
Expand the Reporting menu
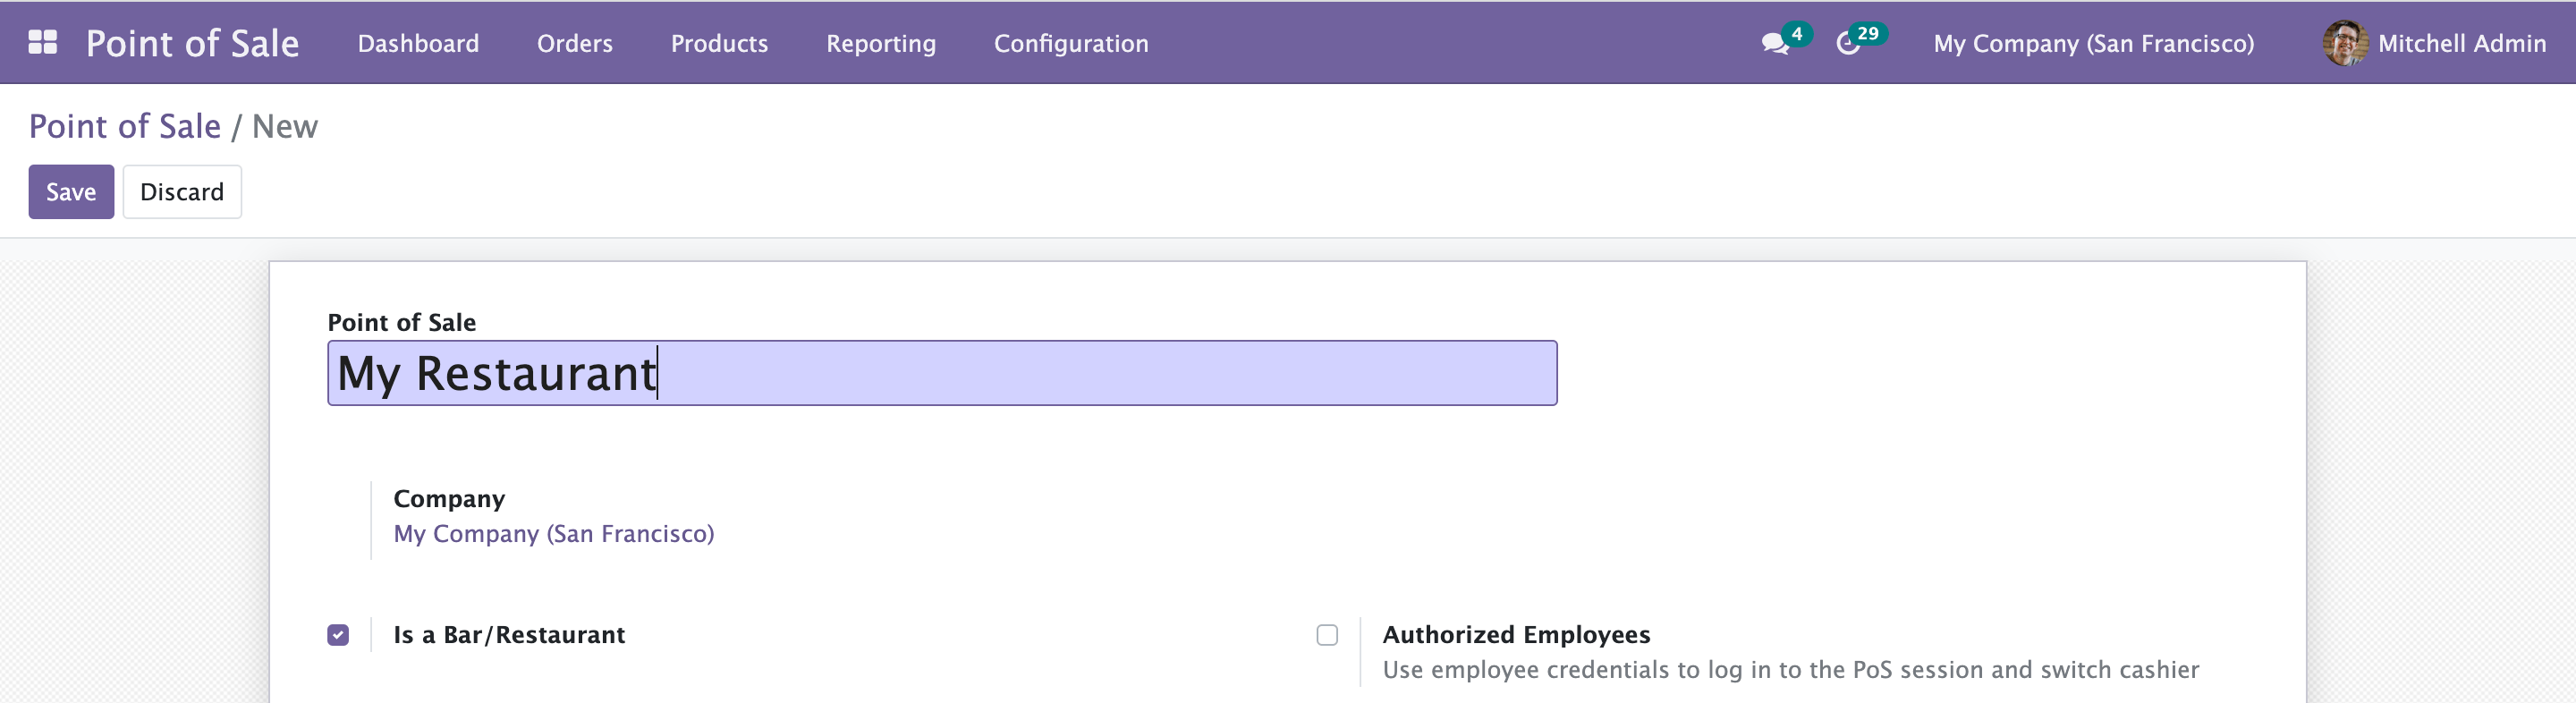pos(880,43)
